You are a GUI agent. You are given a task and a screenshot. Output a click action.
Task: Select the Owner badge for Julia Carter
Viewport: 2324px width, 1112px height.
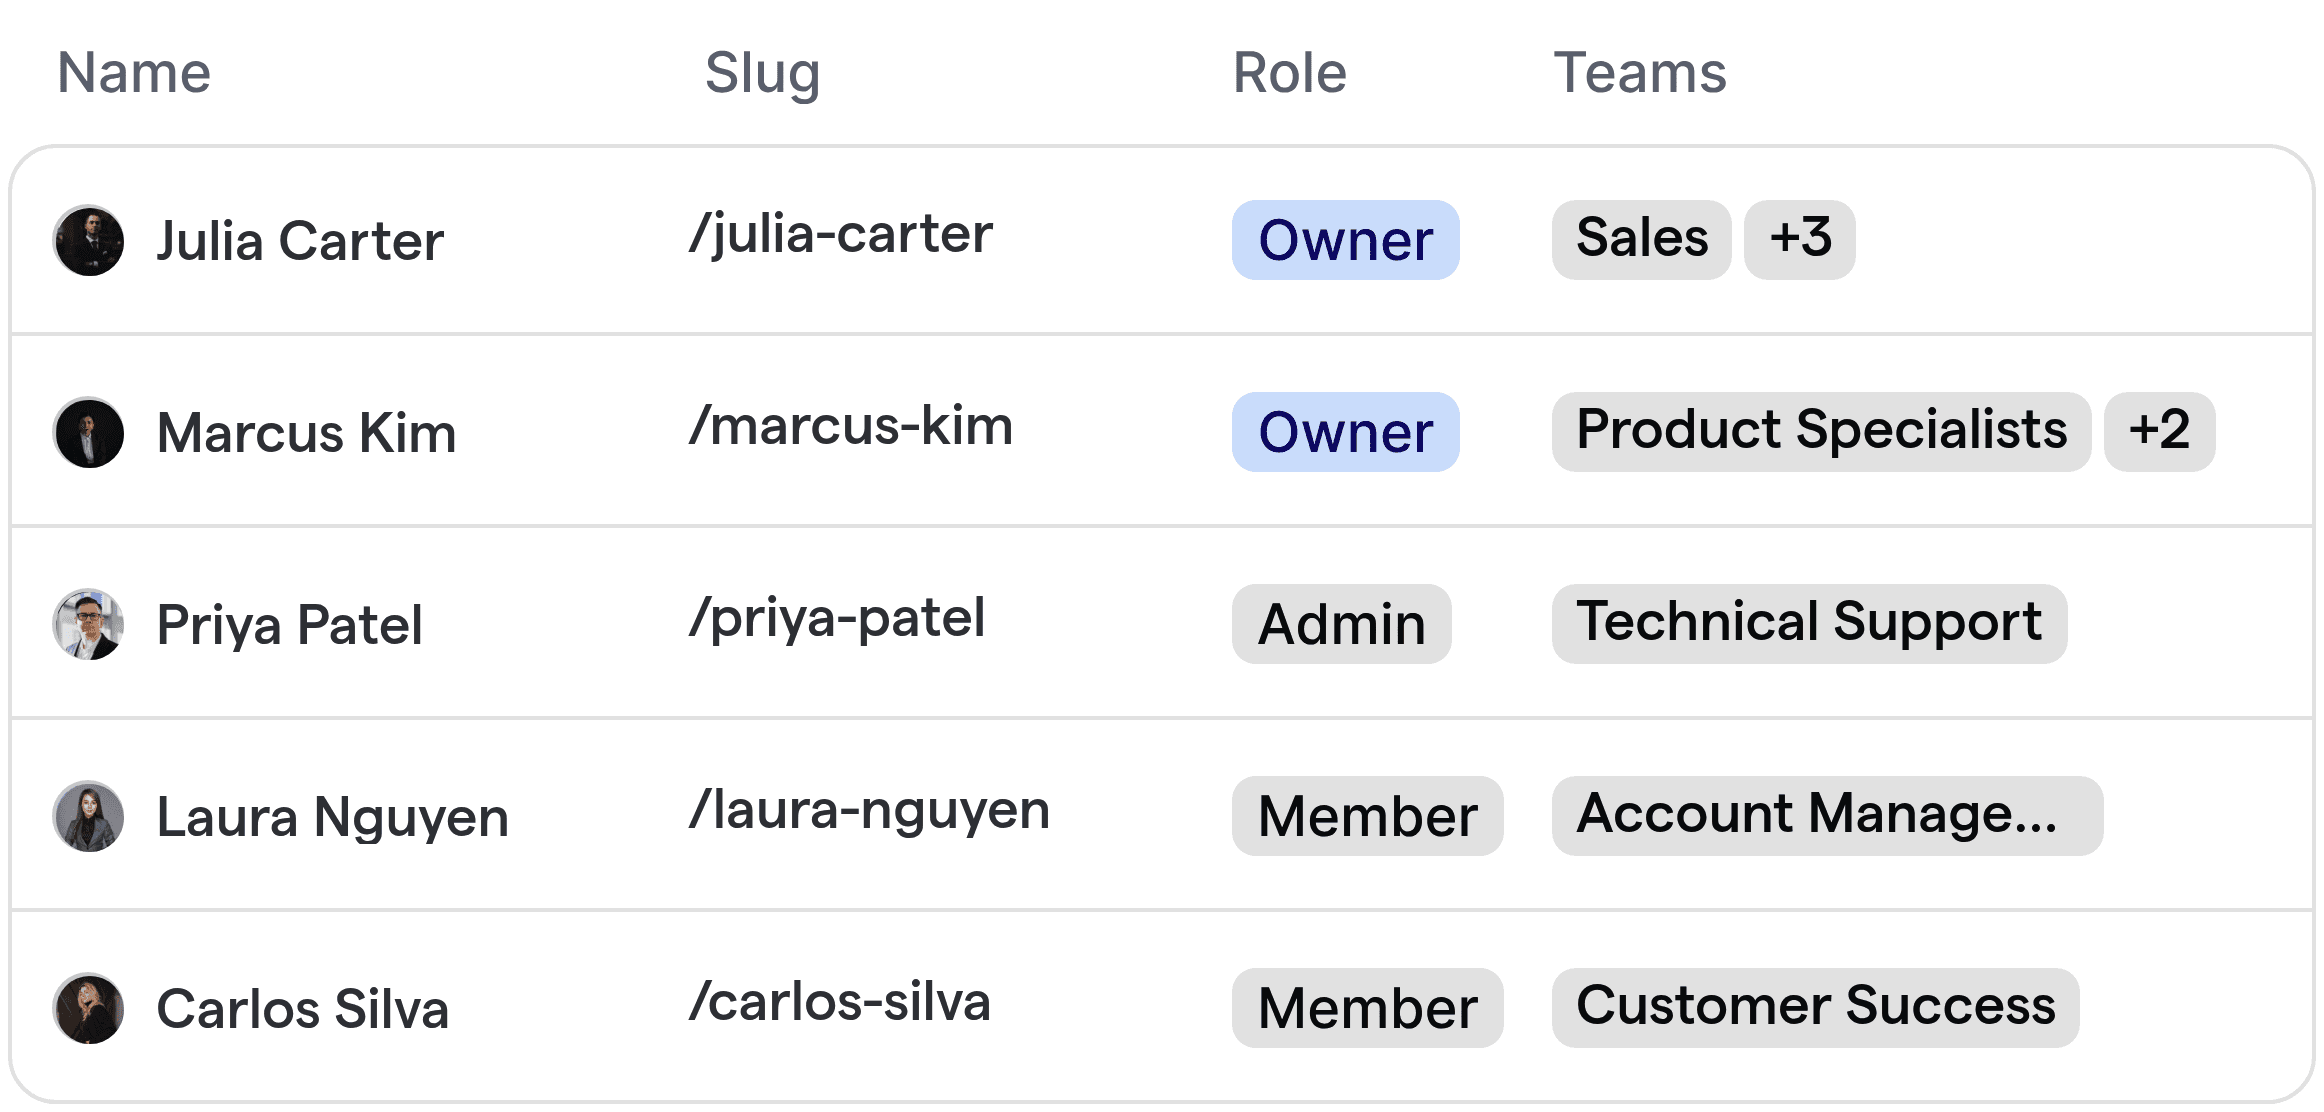point(1345,240)
